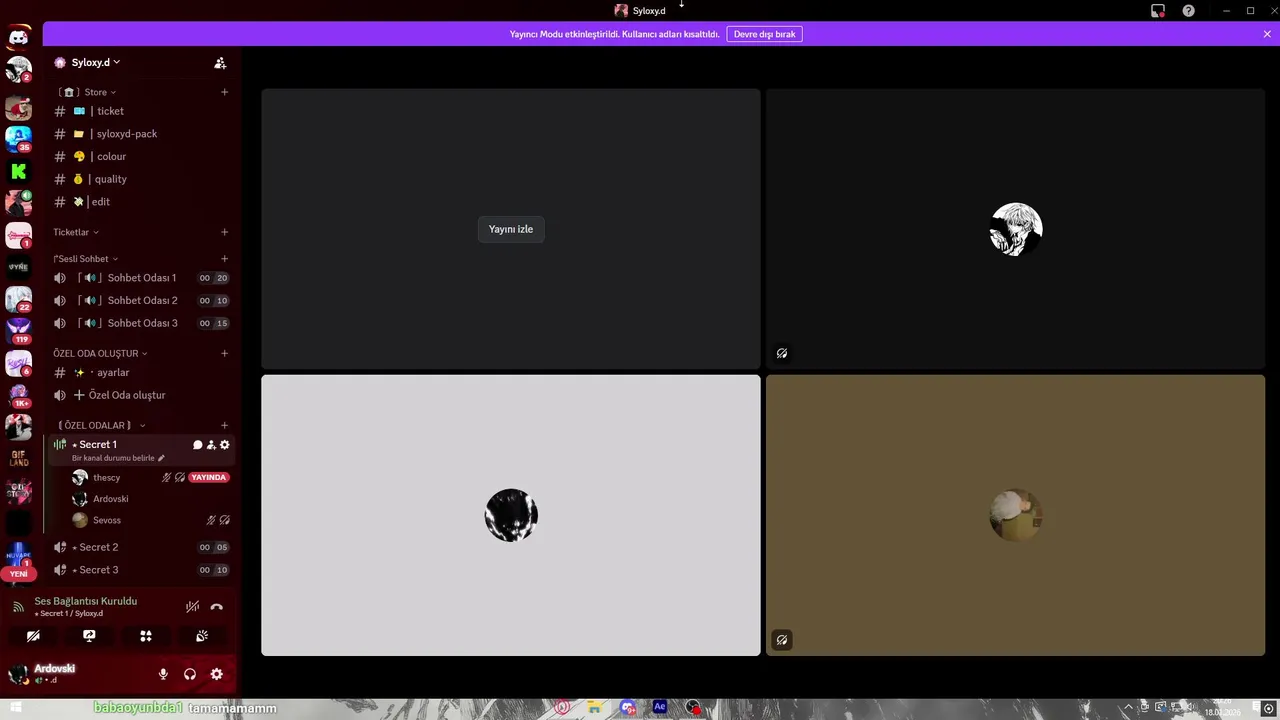Toggle noise suppression in the voice panel
1280x720 pixels.
point(192,607)
